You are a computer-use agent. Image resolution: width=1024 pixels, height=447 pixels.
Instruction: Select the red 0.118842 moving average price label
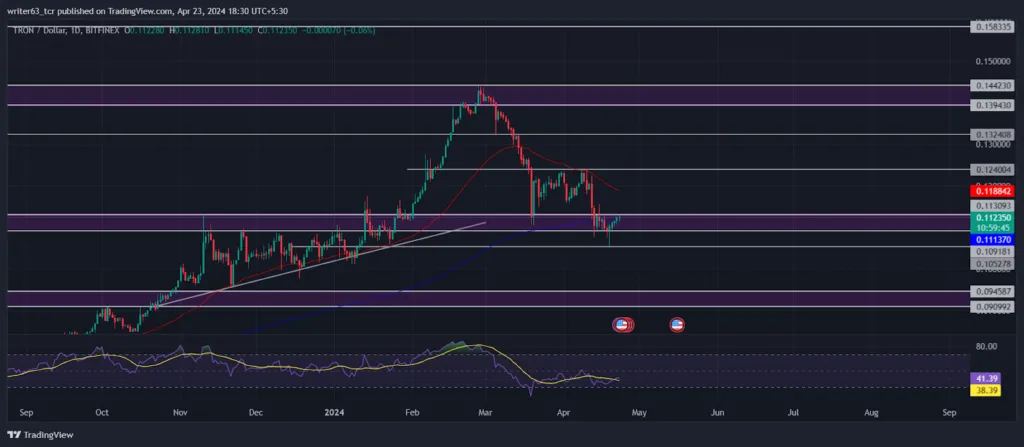993,191
